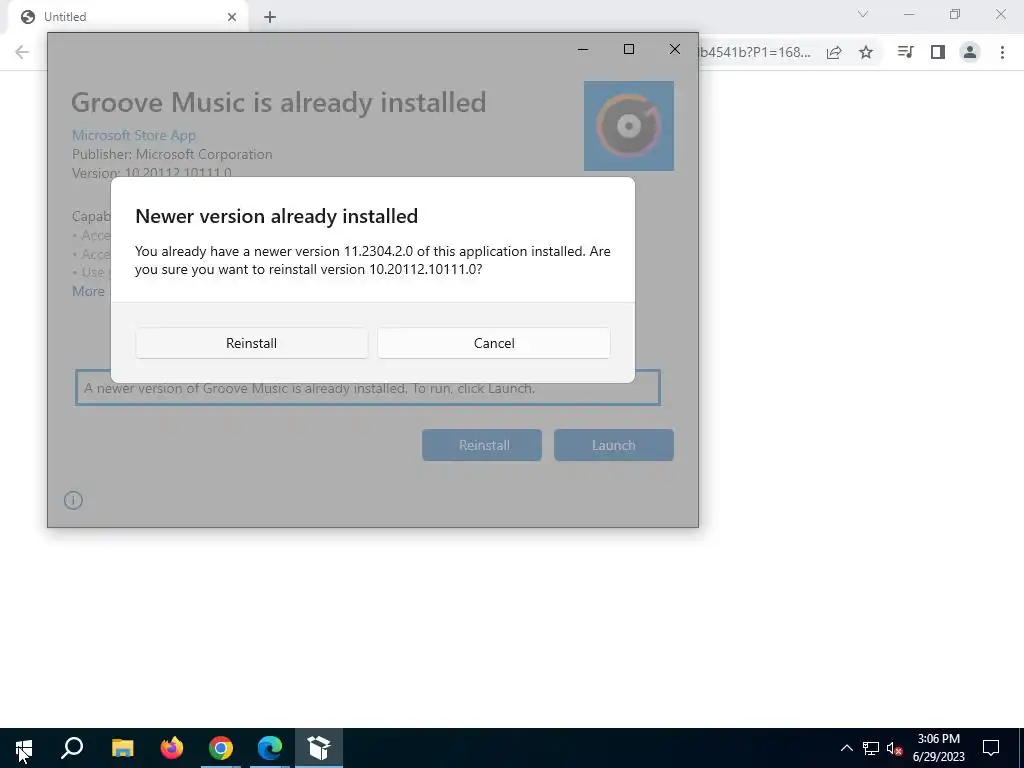Click 'Publisher: Microsoft Corporation' text
Image resolution: width=1024 pixels, height=768 pixels.
(x=172, y=155)
